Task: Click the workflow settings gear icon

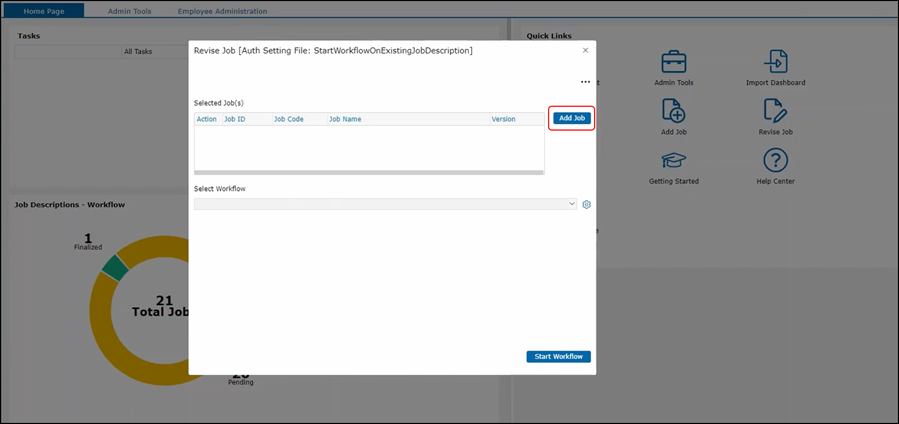Action: (x=587, y=204)
